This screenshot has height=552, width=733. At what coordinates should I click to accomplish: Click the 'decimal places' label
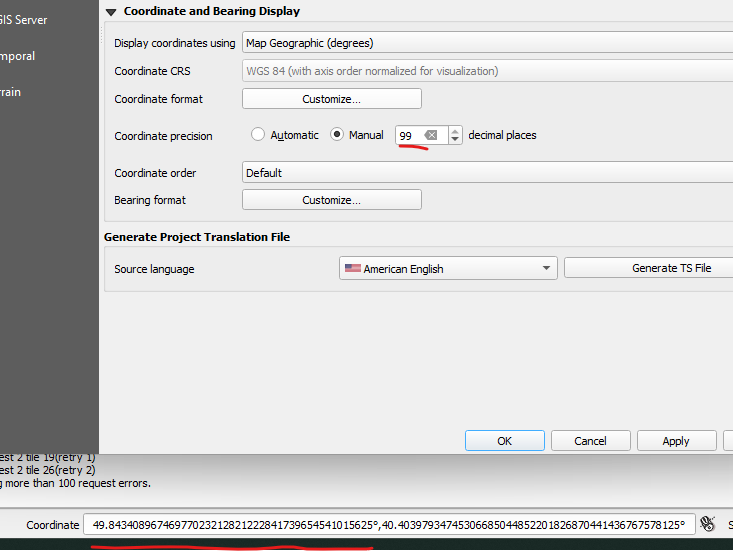coord(502,135)
